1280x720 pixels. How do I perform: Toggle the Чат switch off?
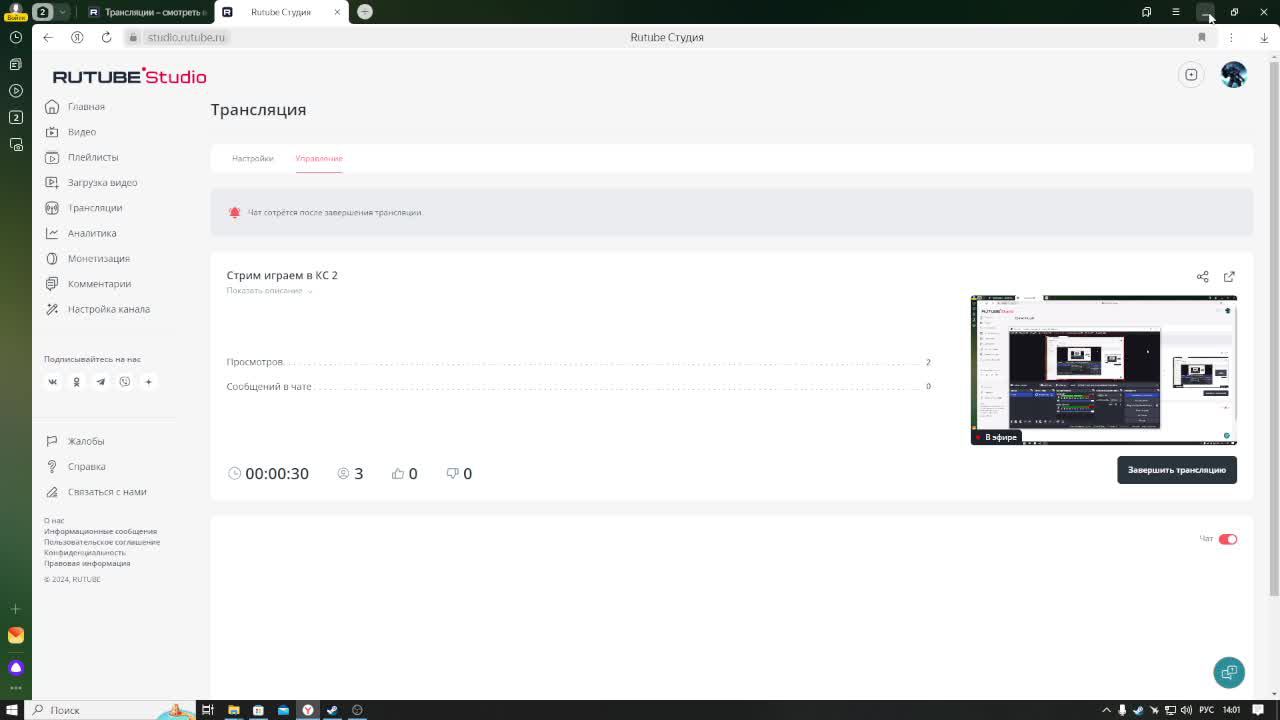1228,539
